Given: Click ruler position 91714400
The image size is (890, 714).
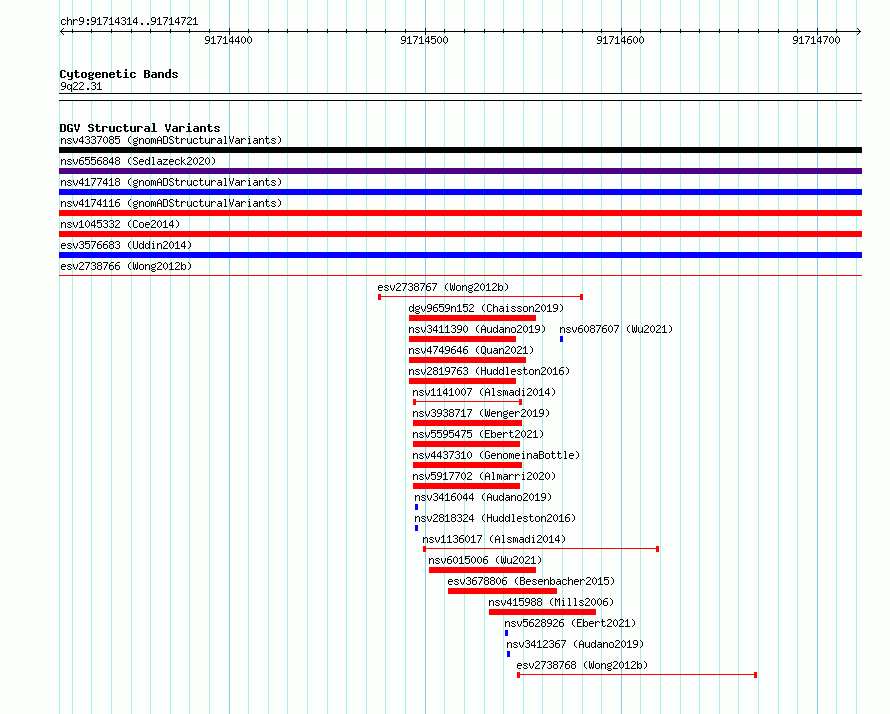Looking at the screenshot, I should click(229, 40).
